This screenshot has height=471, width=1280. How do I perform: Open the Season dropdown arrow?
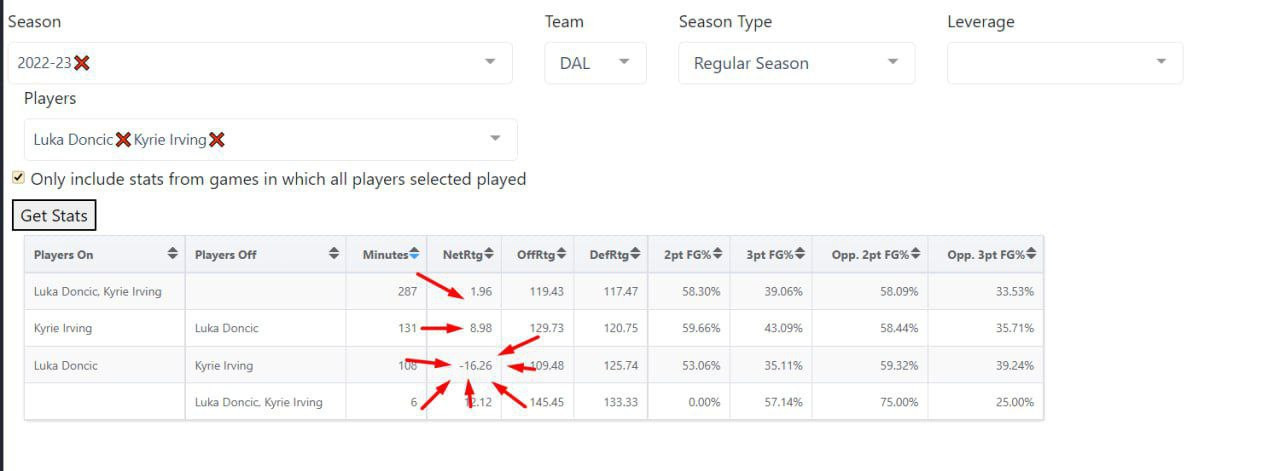point(490,62)
